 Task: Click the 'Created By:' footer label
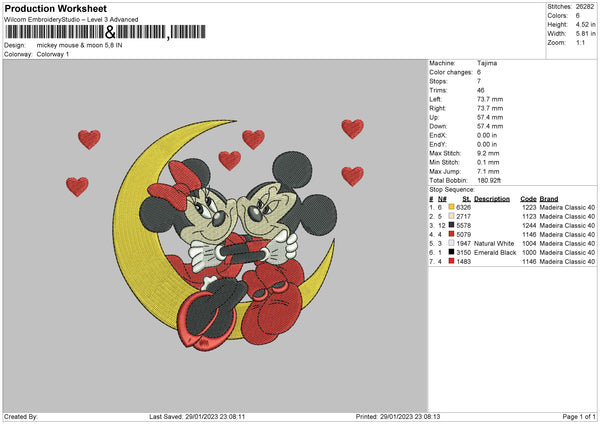[21, 416]
